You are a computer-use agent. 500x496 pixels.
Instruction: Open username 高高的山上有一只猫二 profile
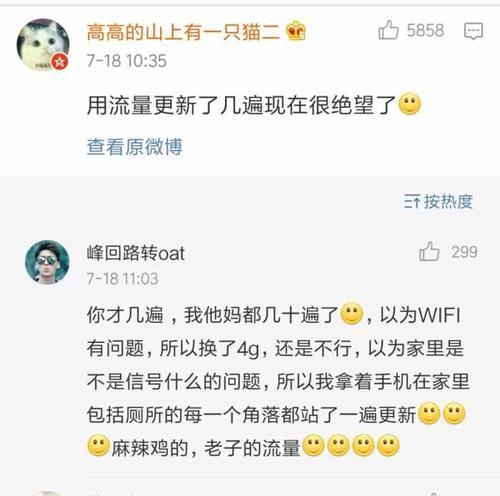pyautogui.click(x=183, y=32)
